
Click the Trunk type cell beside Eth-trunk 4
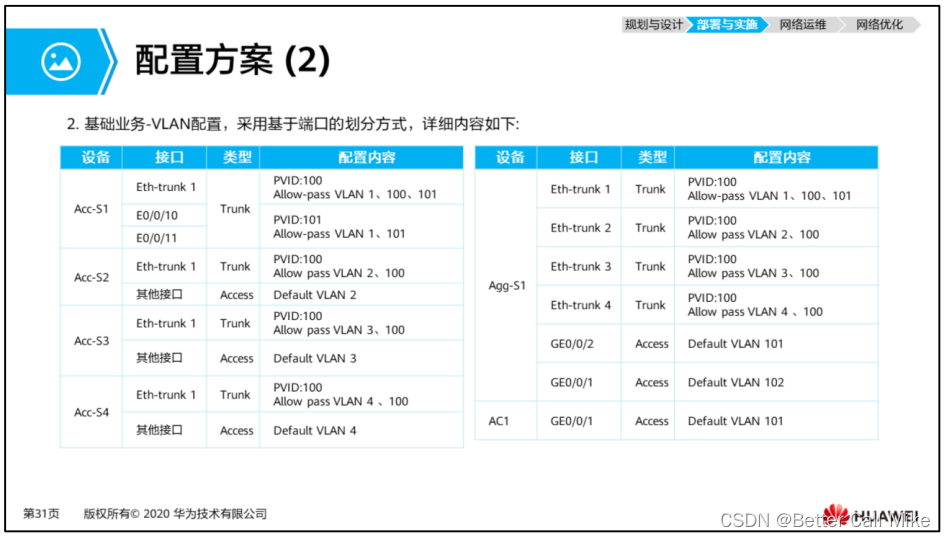coord(648,304)
